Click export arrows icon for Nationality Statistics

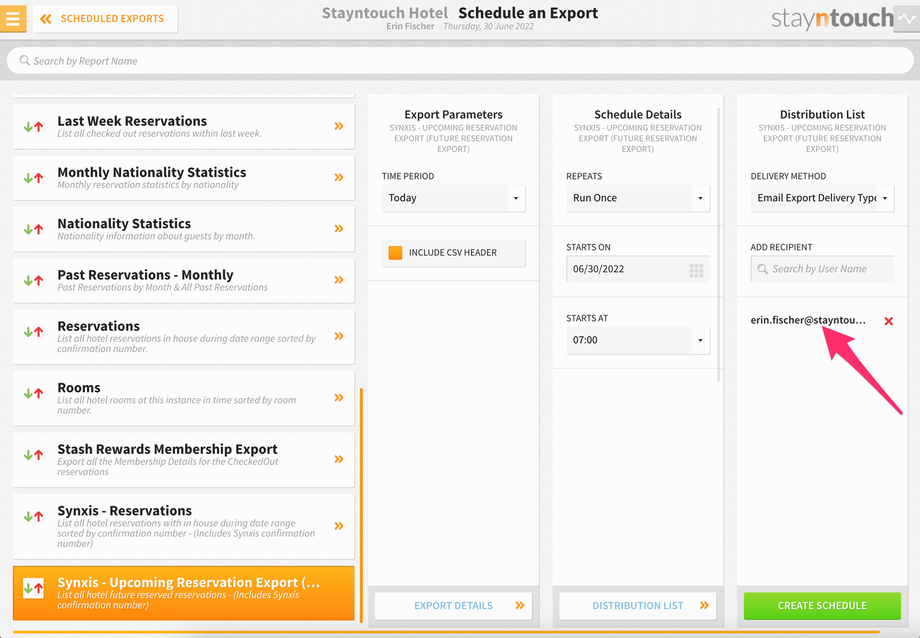(x=33, y=229)
